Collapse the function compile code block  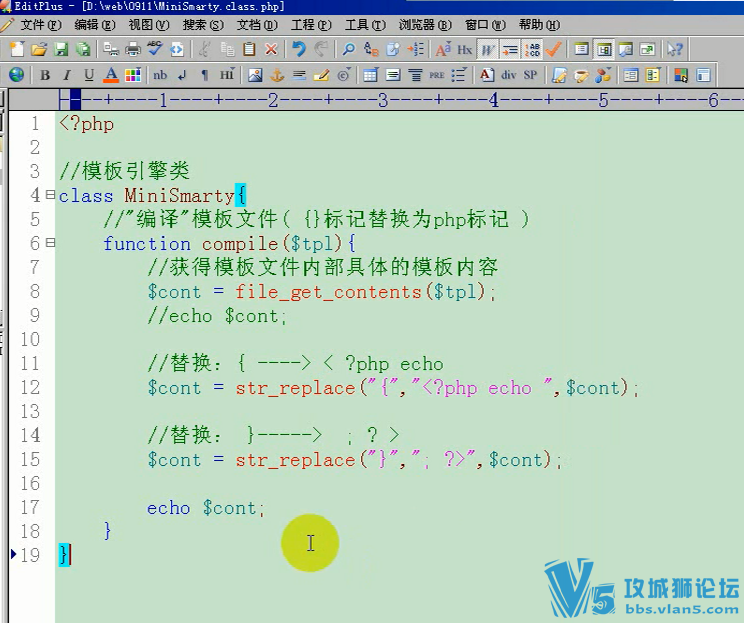coord(50,243)
